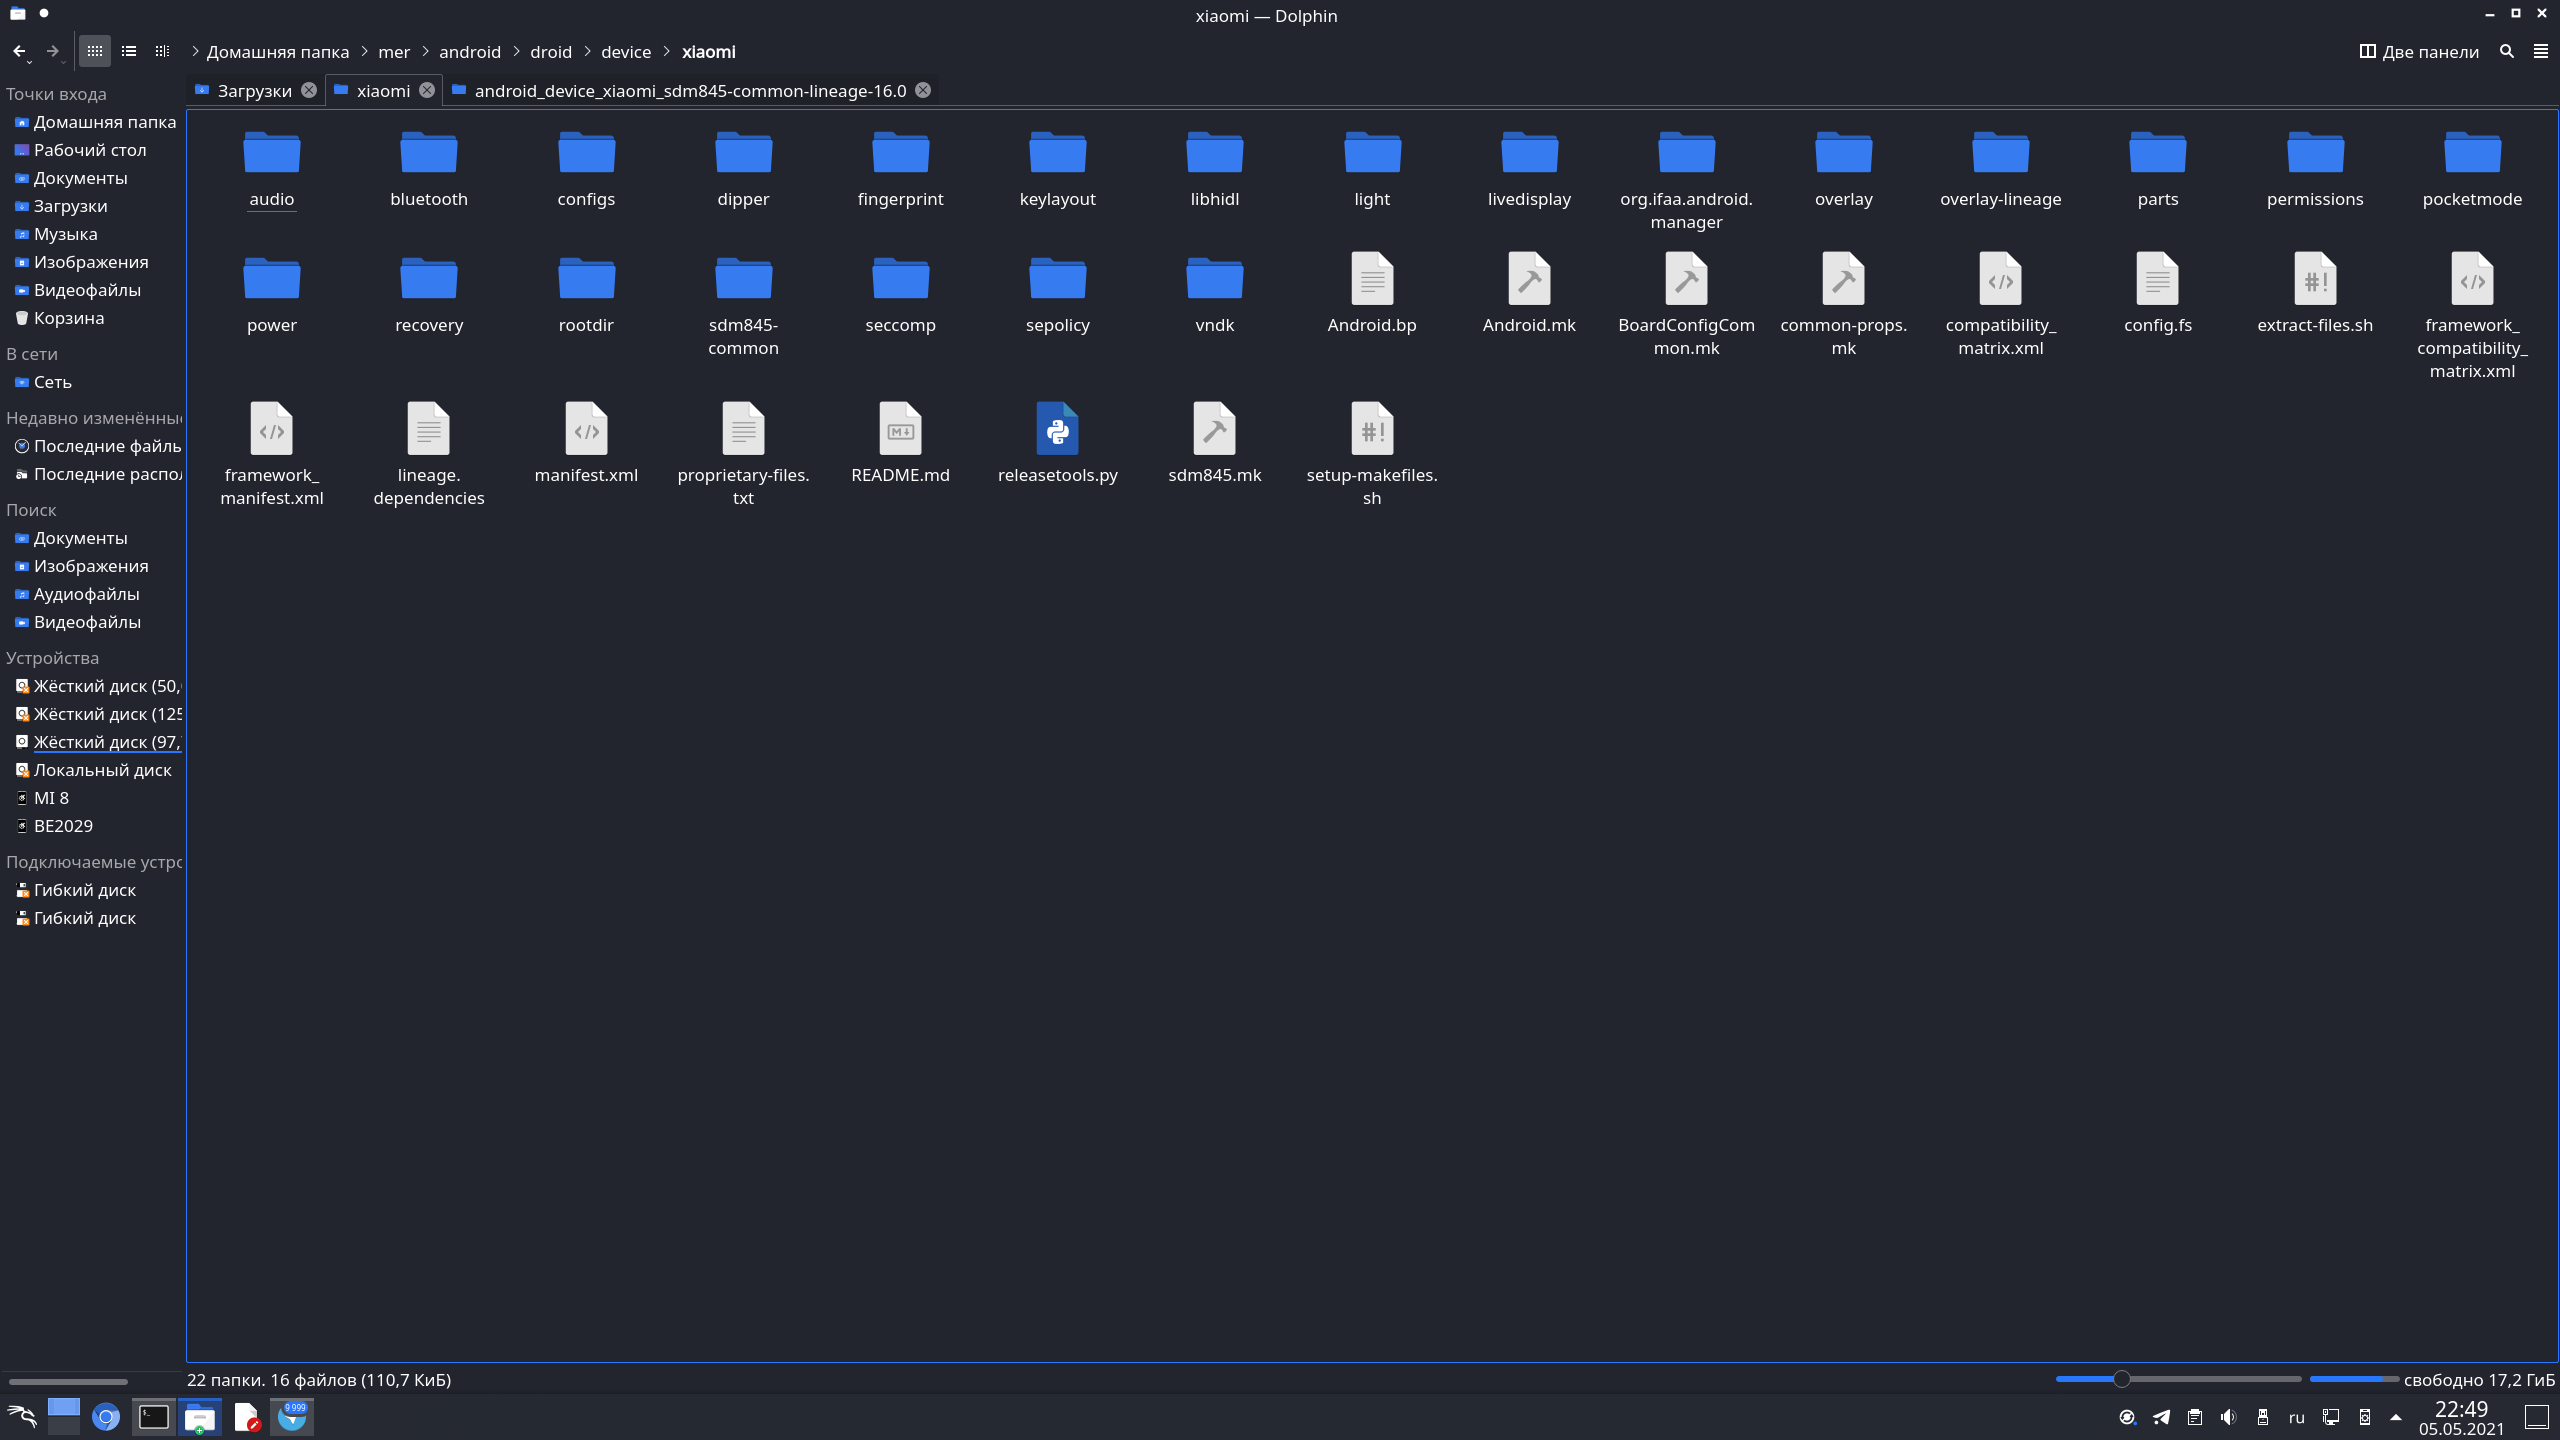Select the setup-makefiles.sh script icon
2560x1440 pixels.
pos(1372,429)
